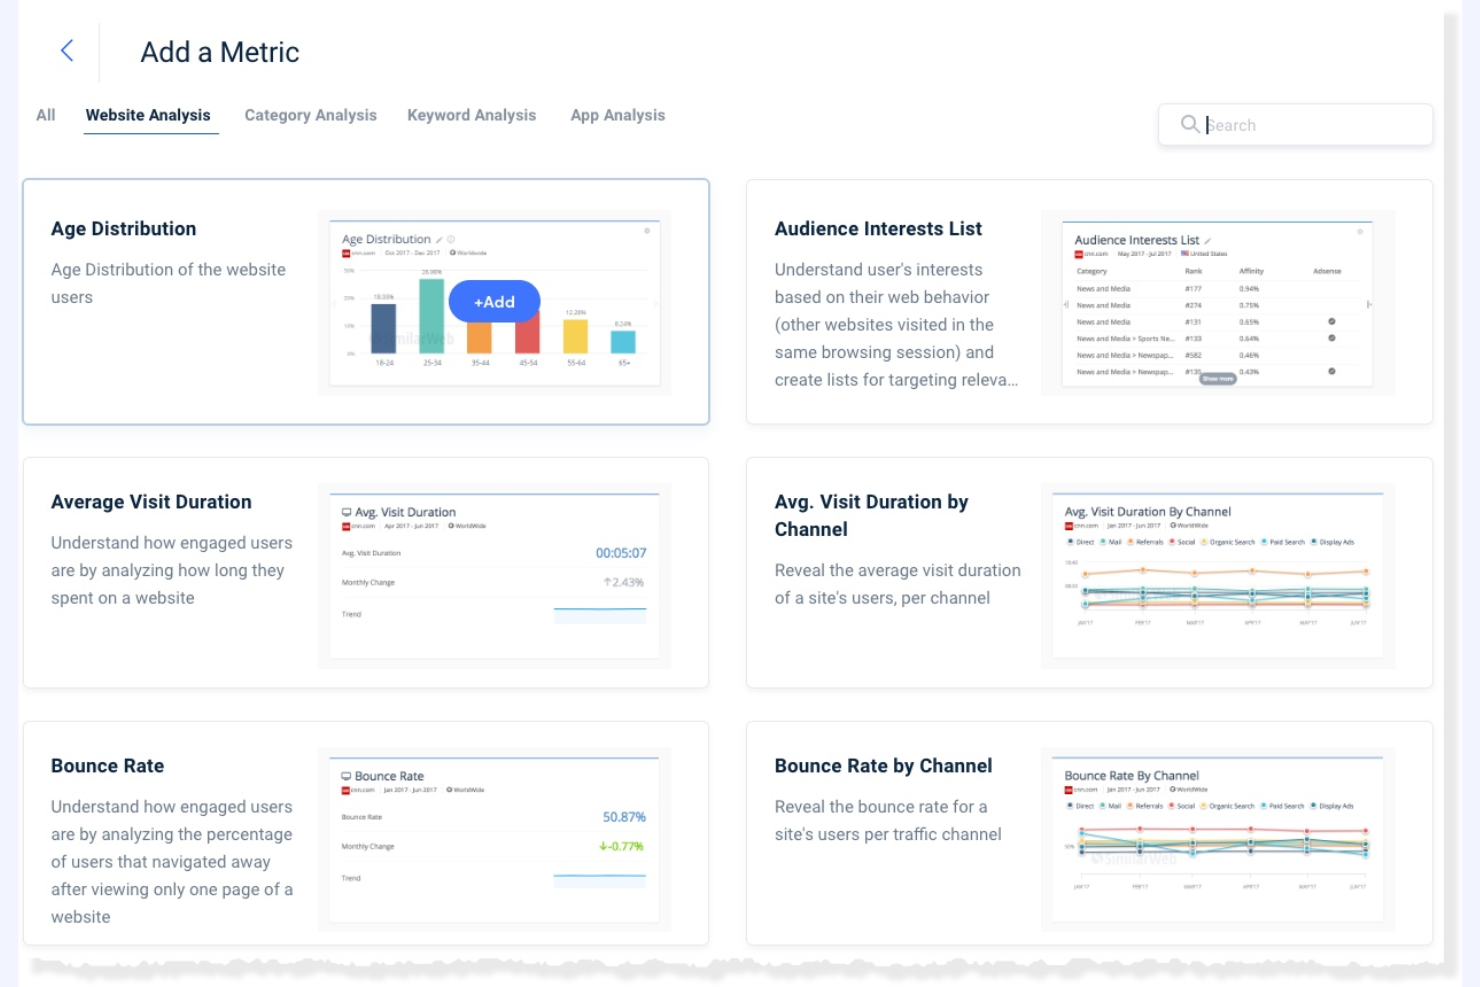Viewport: 1480px width, 987px height.
Task: Switch to the Category Analysis tab
Action: coord(310,115)
